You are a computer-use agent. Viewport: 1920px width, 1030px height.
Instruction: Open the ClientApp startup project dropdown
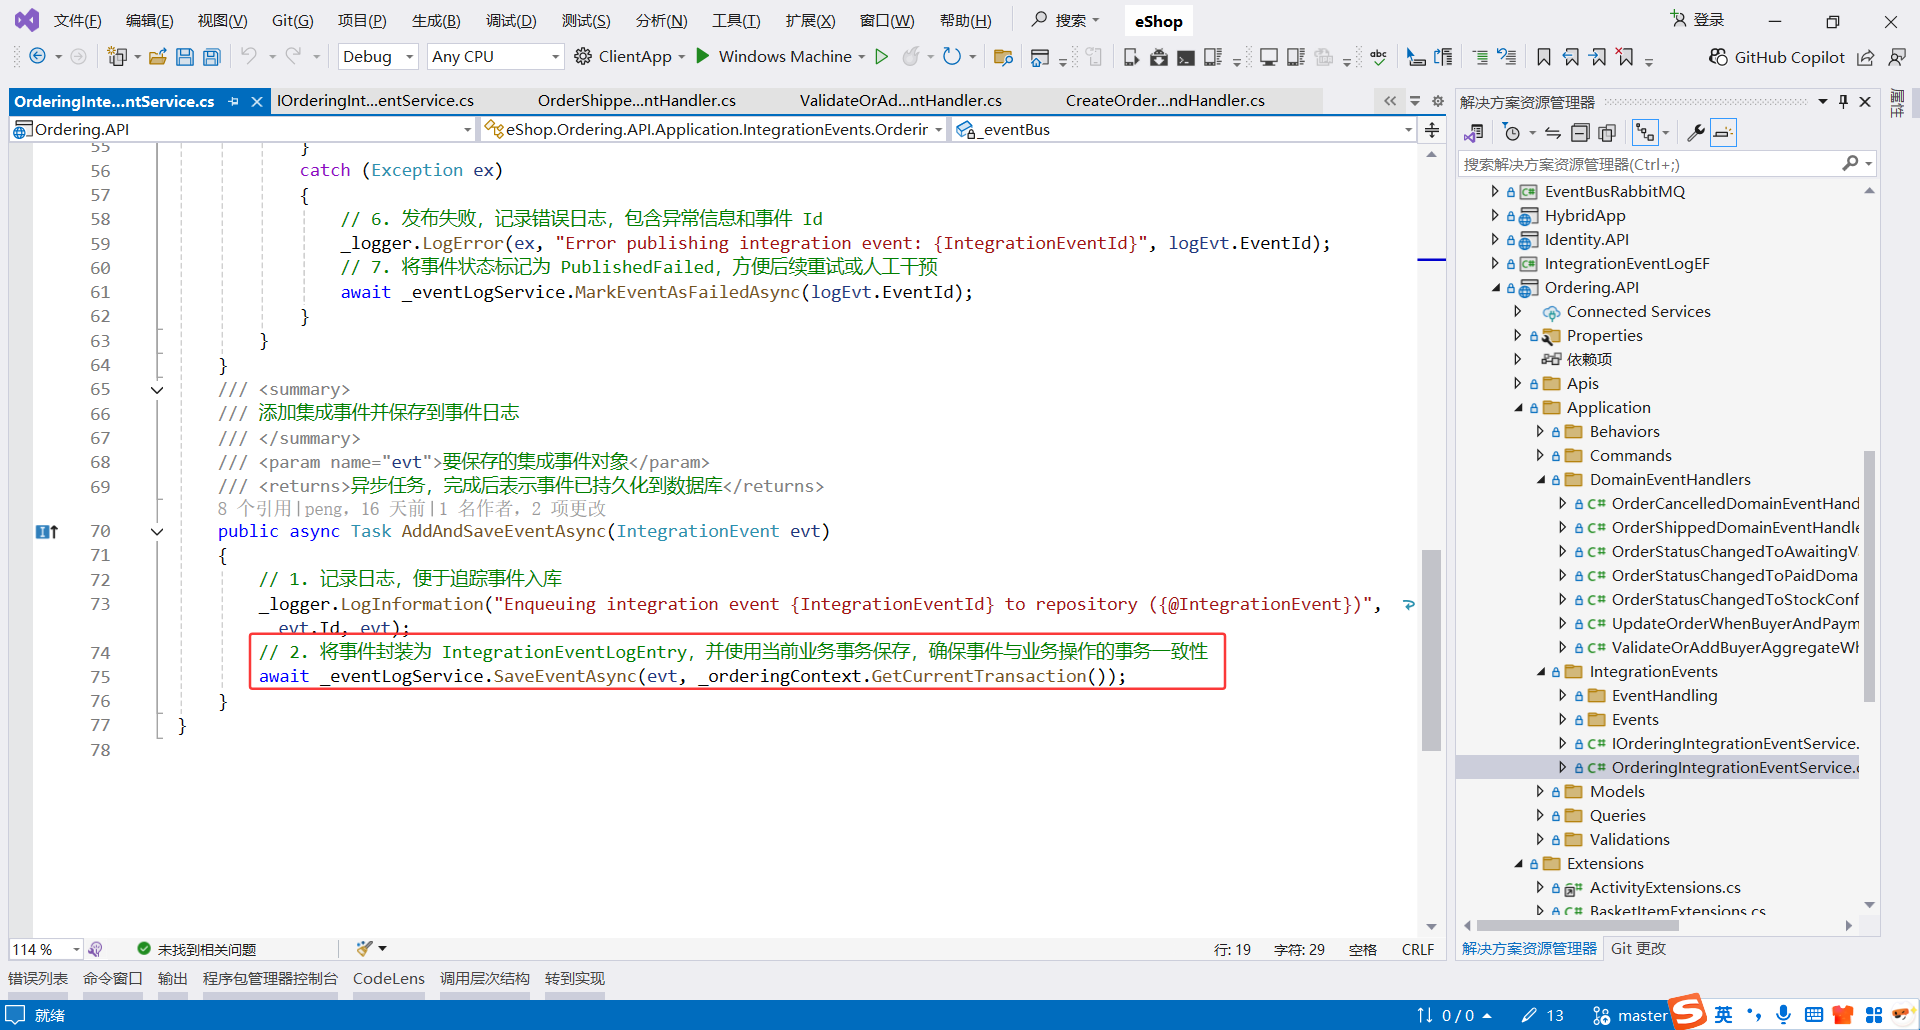(682, 57)
